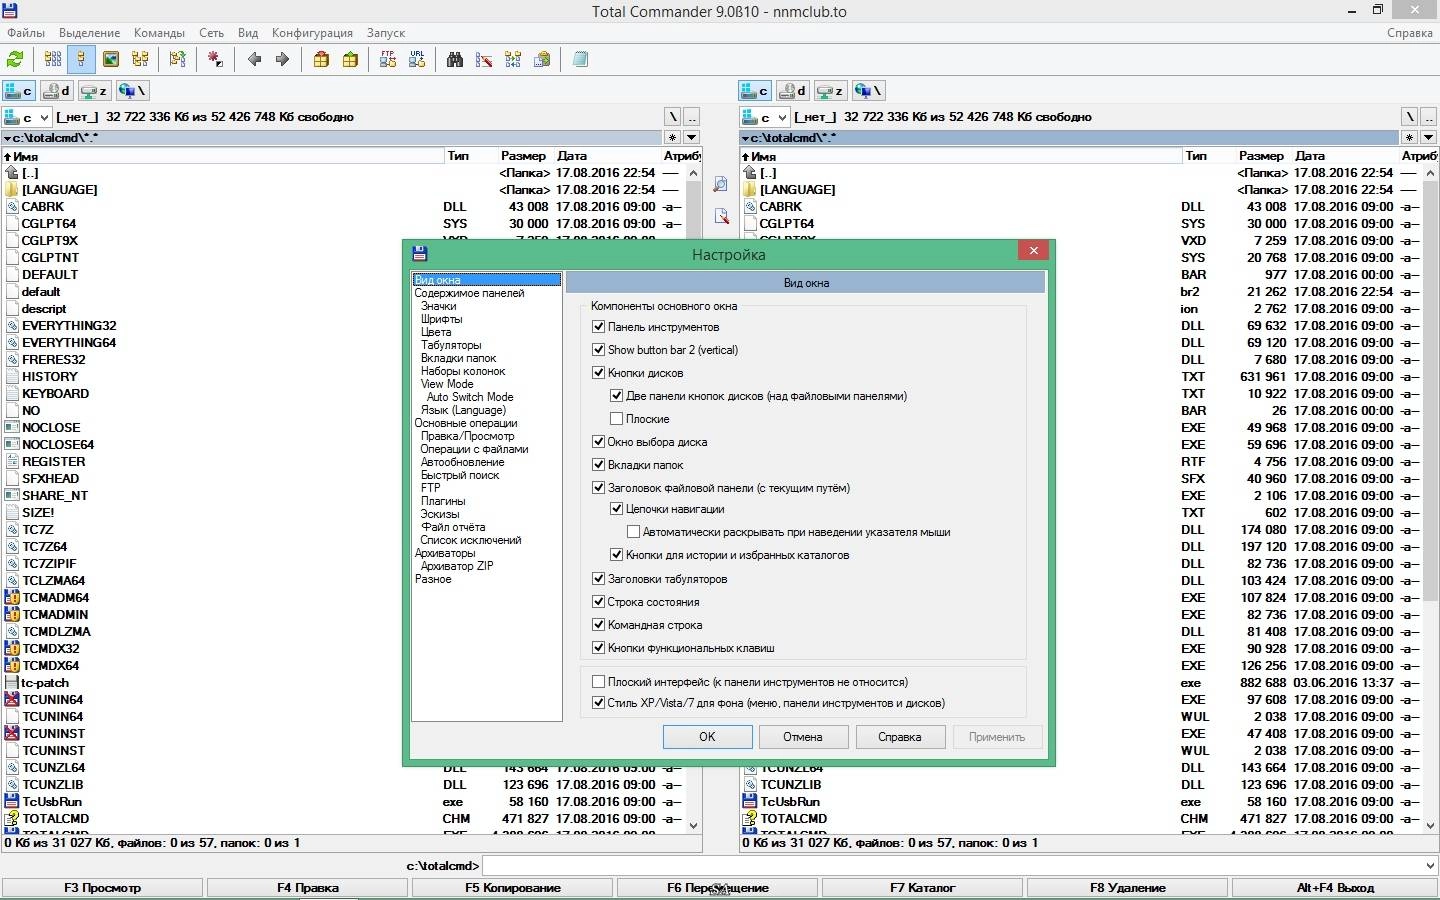The width and height of the screenshot is (1440, 900).
Task: Open the 'Конфигурация' menu
Action: (x=312, y=33)
